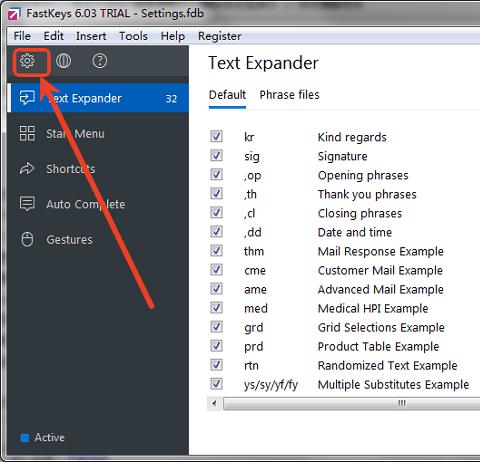The image size is (480, 462).
Task: Select the Randomized Text Example entry
Action: [387, 366]
